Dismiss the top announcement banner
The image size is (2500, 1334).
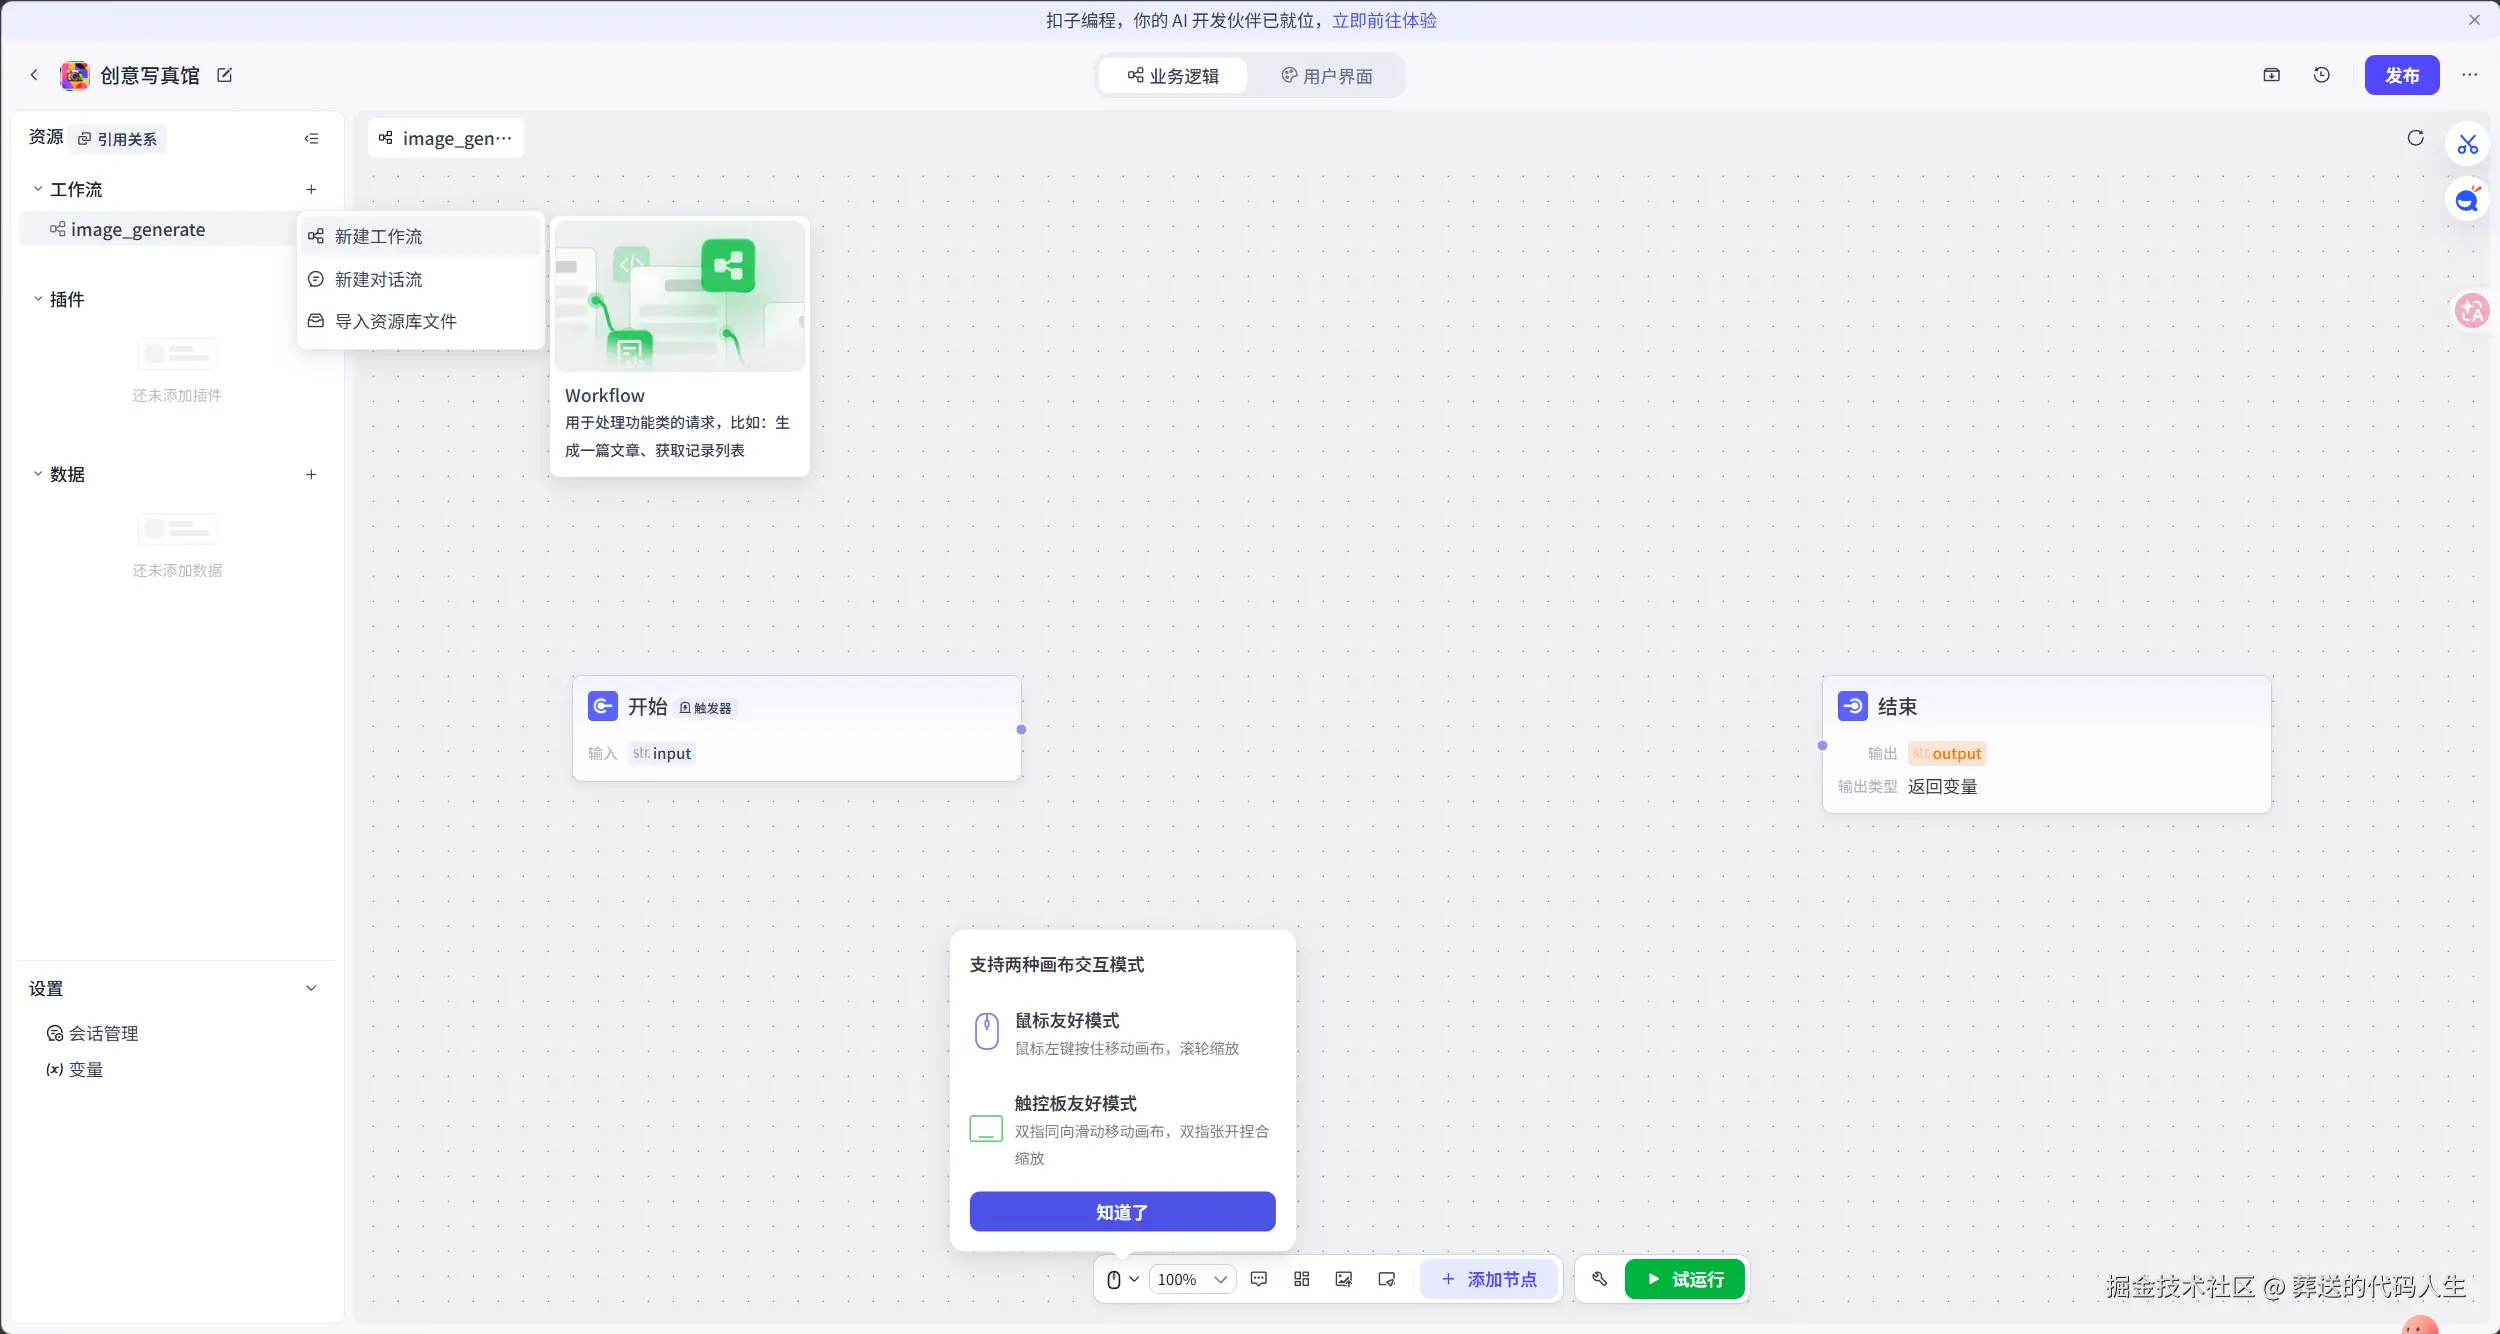2475,20
